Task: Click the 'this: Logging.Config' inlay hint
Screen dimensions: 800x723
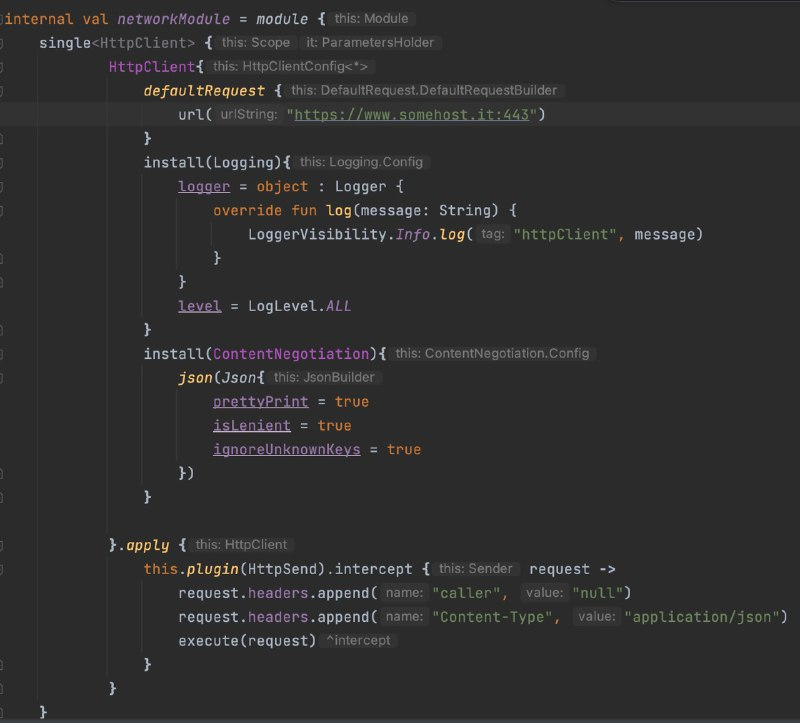Action: [361, 162]
